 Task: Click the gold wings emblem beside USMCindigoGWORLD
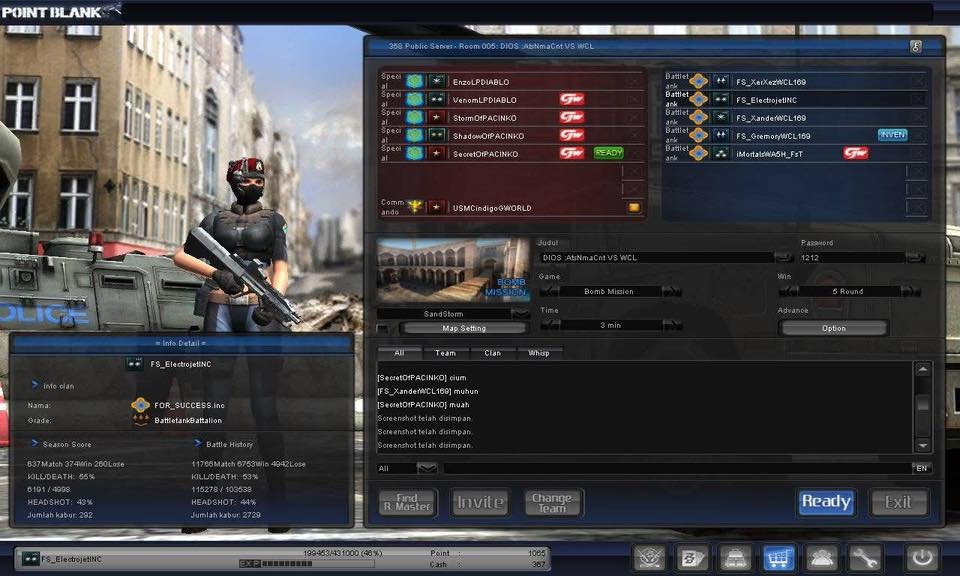pyautogui.click(x=415, y=207)
